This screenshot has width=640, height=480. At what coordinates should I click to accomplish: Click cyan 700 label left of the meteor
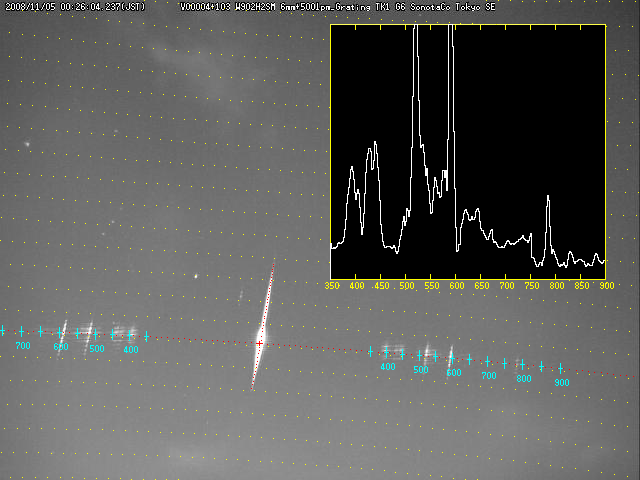[x=23, y=346]
